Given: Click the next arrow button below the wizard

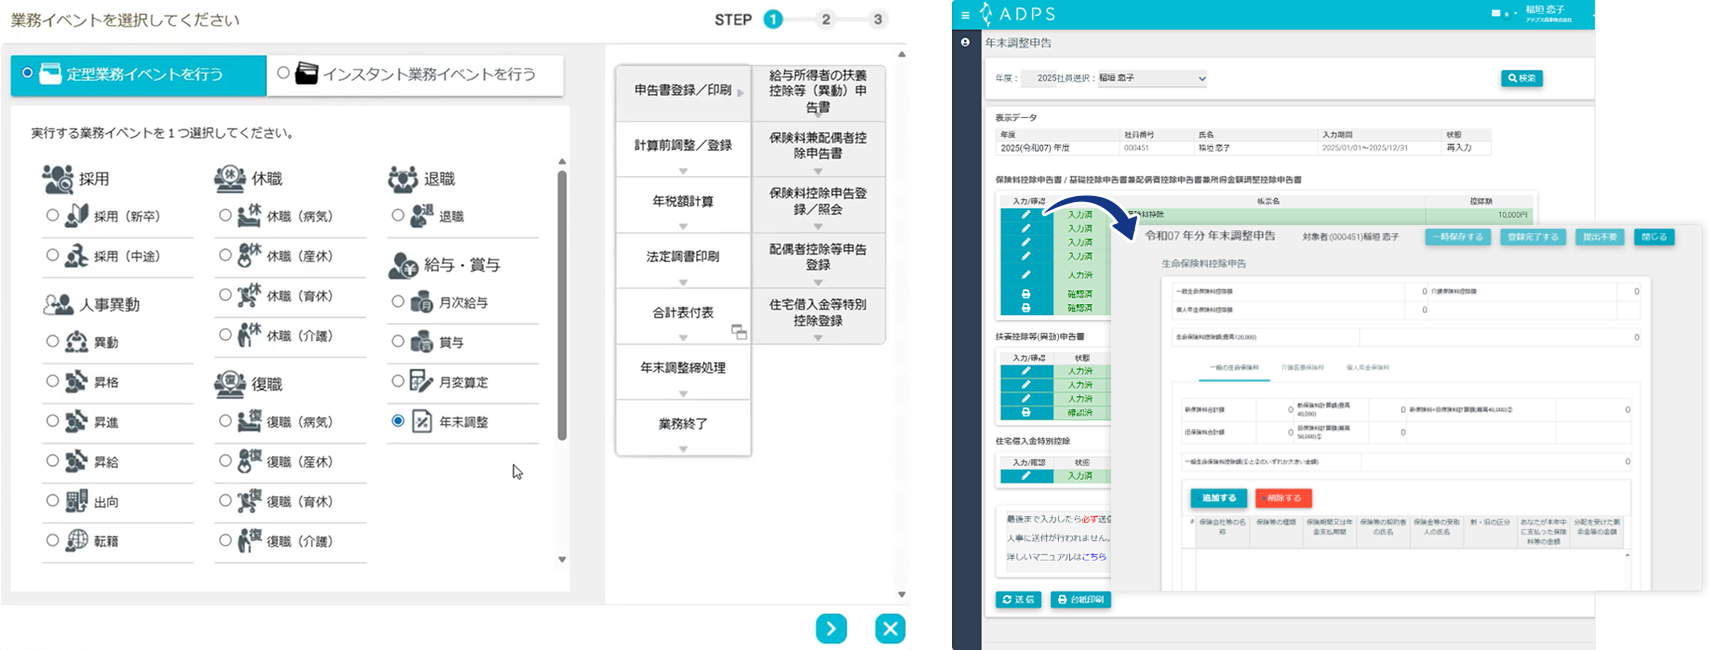Looking at the screenshot, I should click(831, 628).
